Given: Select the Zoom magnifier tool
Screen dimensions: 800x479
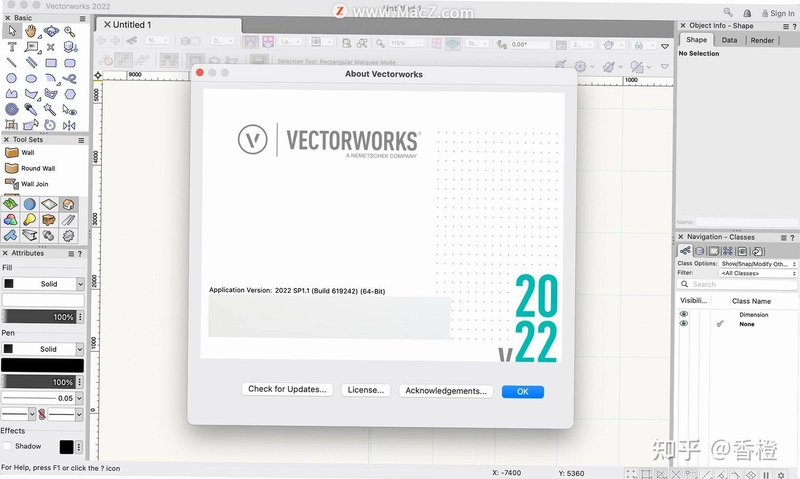Looking at the screenshot, I should [69, 32].
